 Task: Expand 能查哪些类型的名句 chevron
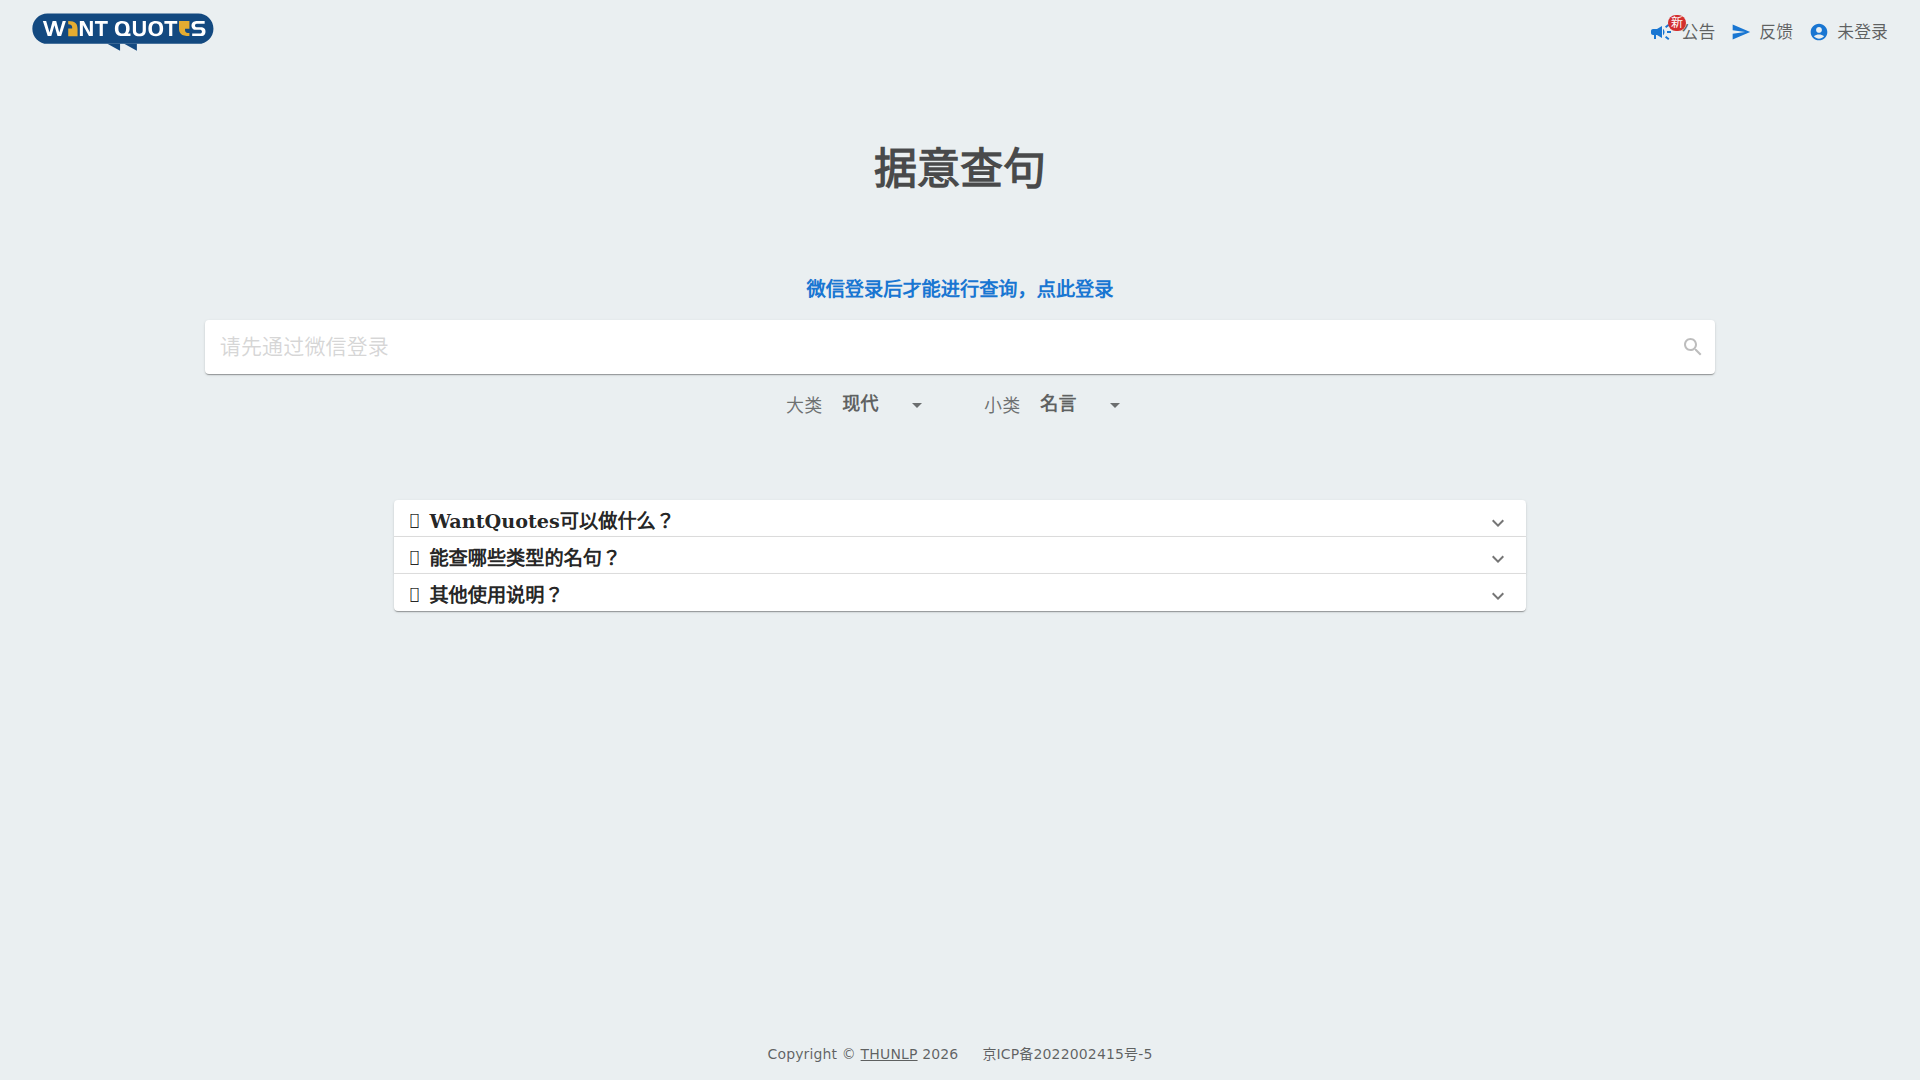point(1498,559)
